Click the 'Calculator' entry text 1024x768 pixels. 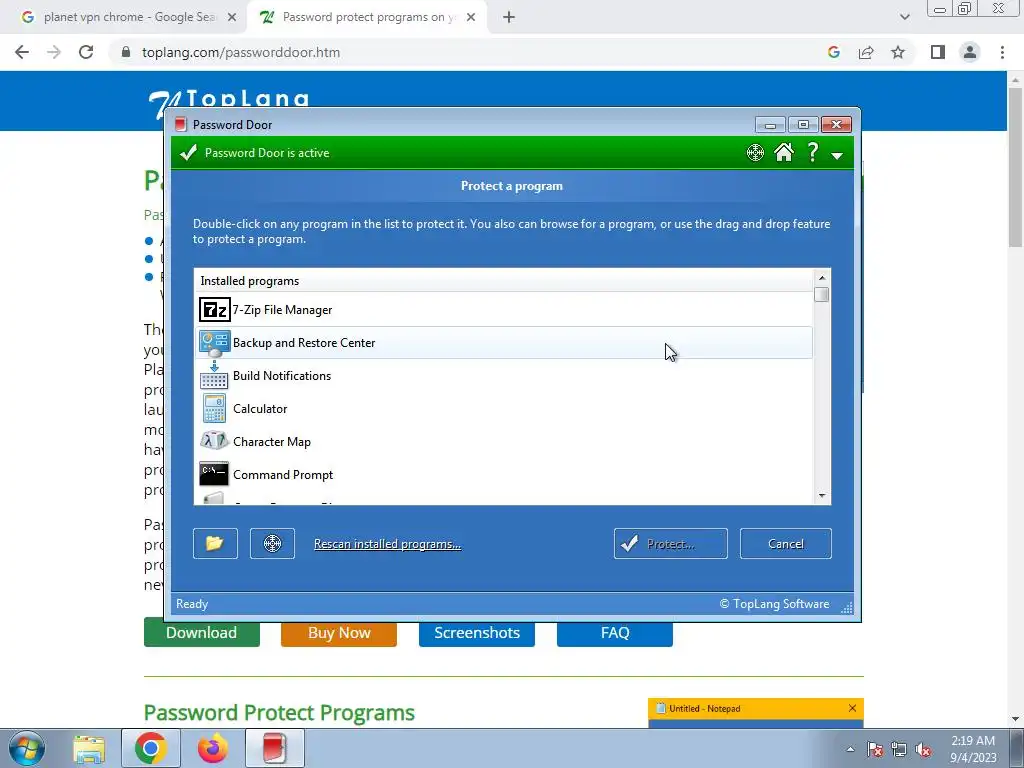[260, 409]
